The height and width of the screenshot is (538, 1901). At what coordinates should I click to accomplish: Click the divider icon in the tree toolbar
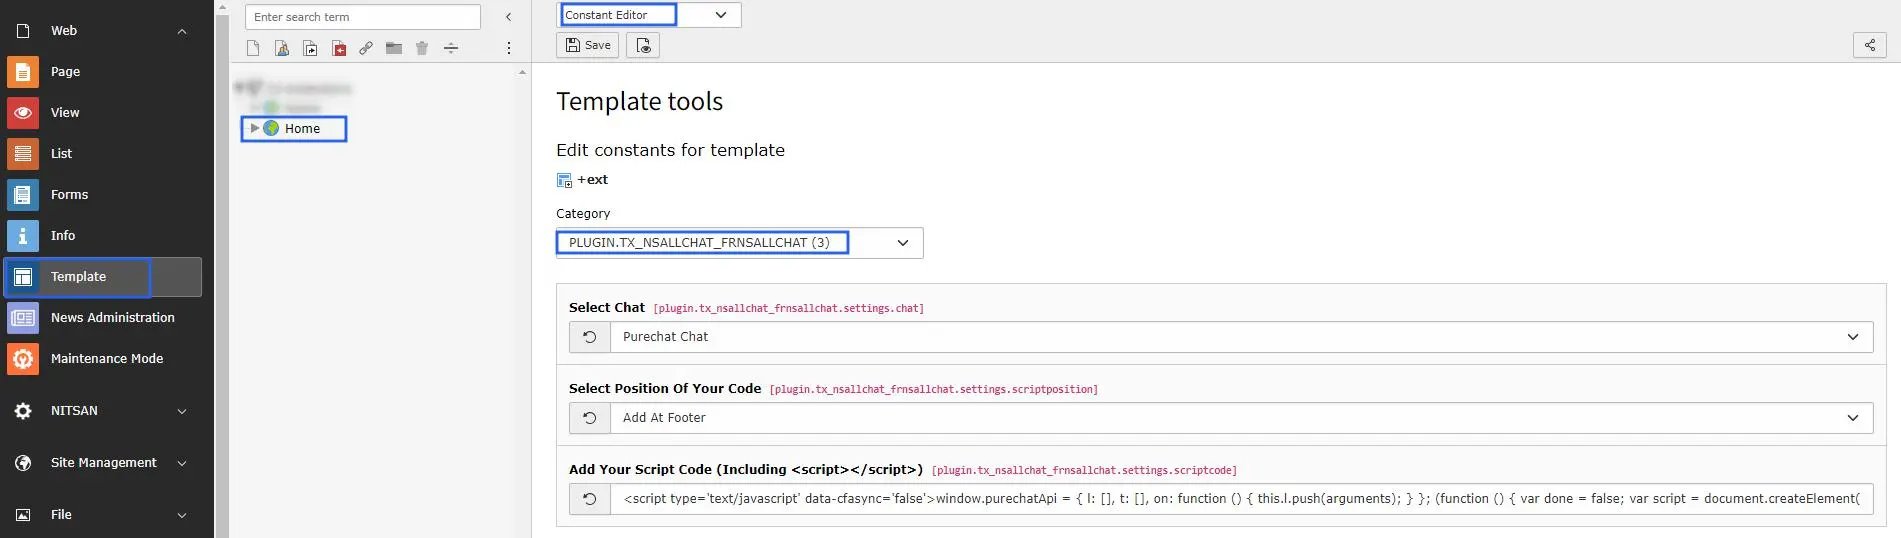coord(451,48)
